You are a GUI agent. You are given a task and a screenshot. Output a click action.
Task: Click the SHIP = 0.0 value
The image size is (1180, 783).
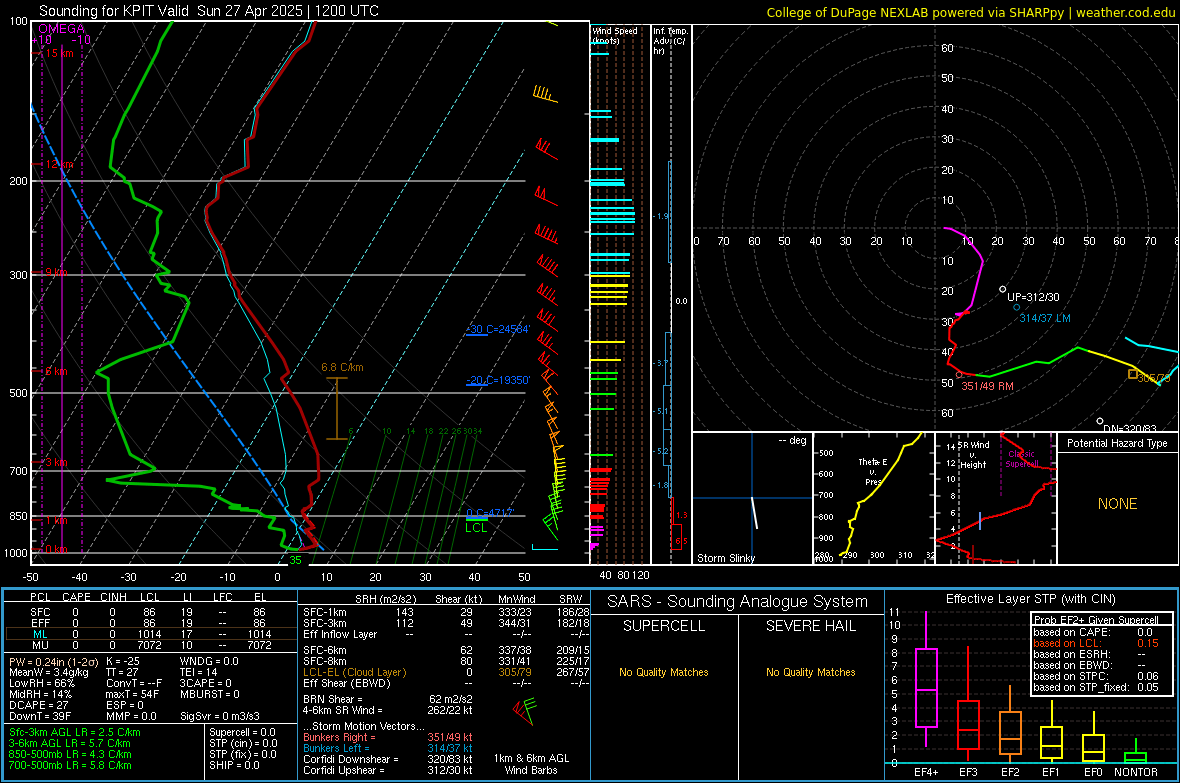pos(234,765)
